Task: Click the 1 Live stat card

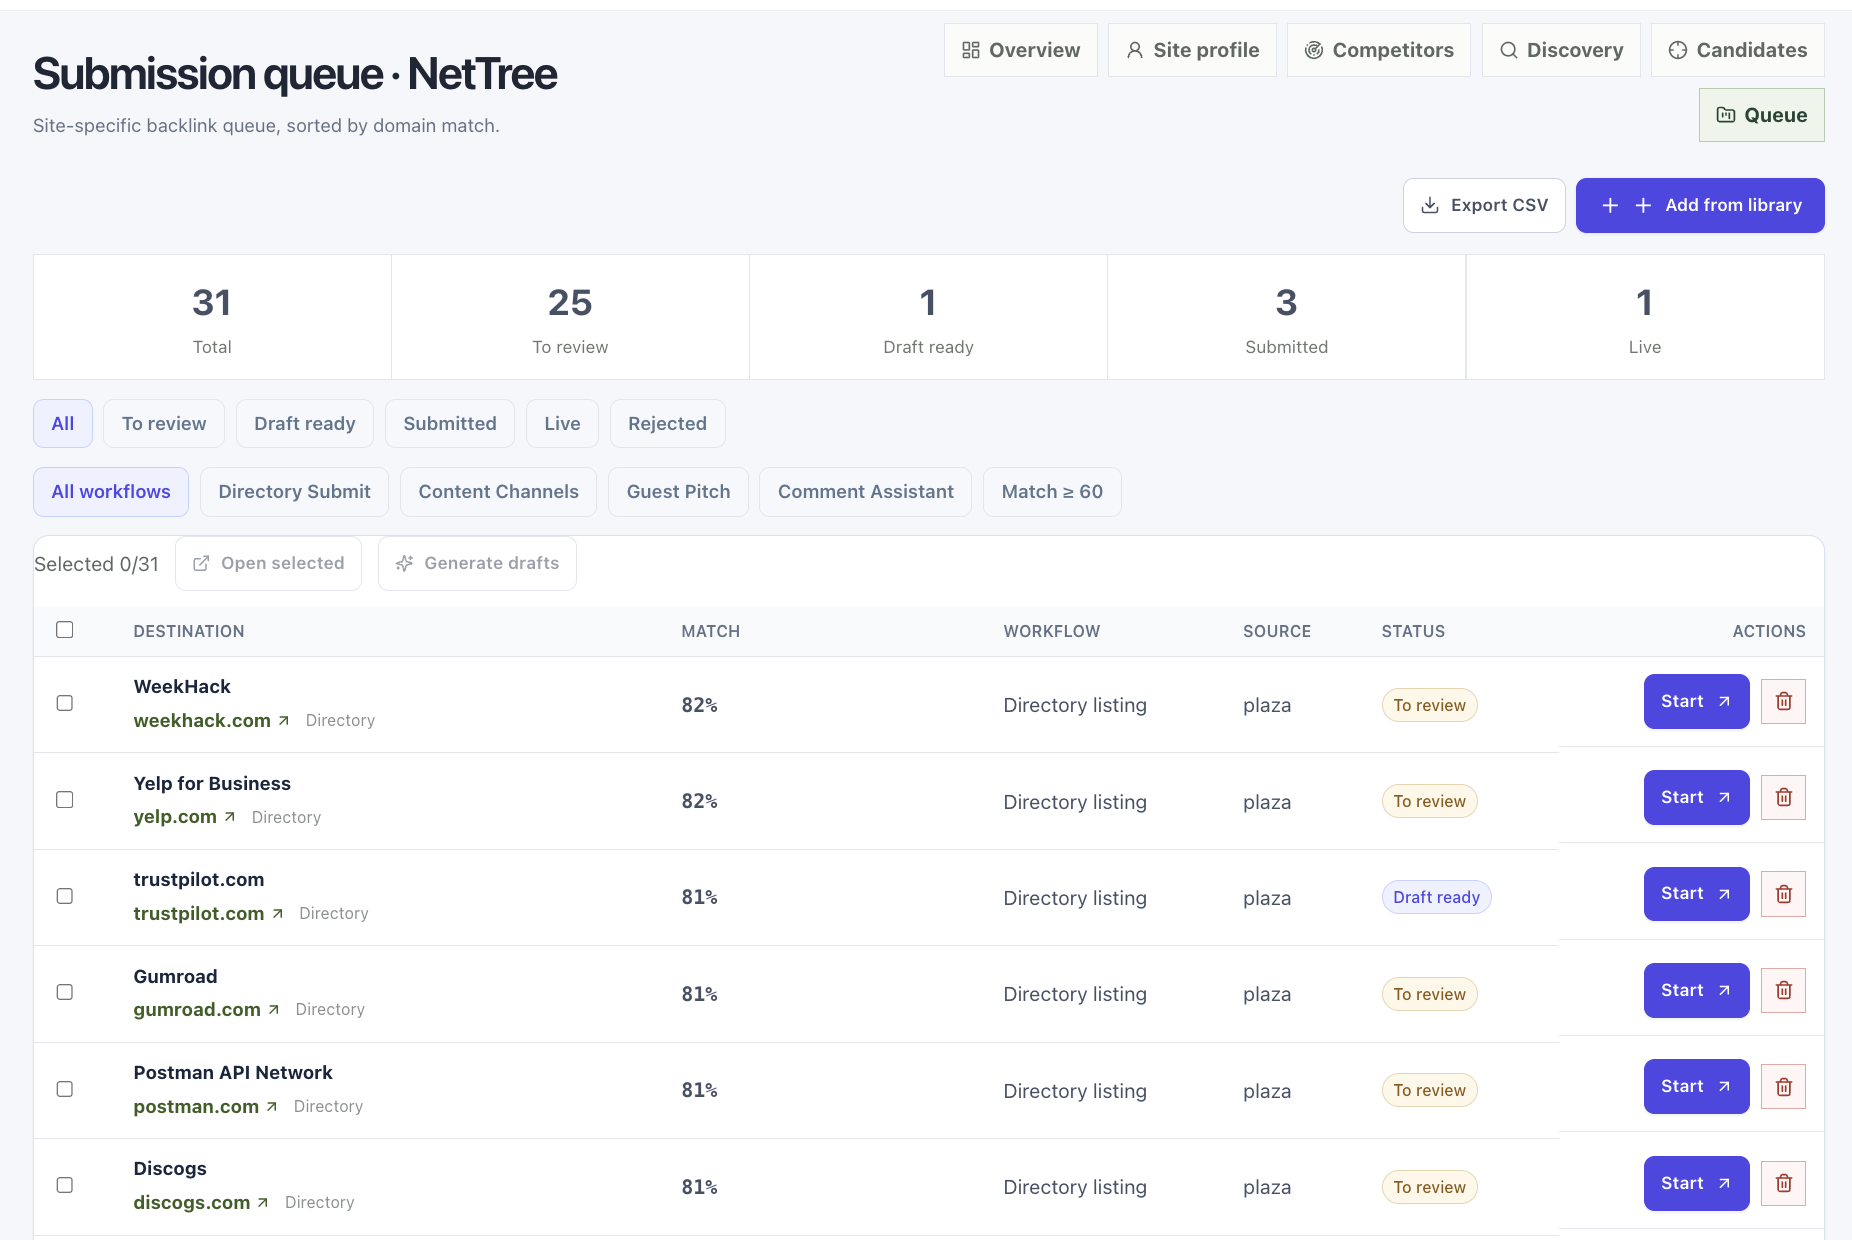Action: coord(1645,317)
